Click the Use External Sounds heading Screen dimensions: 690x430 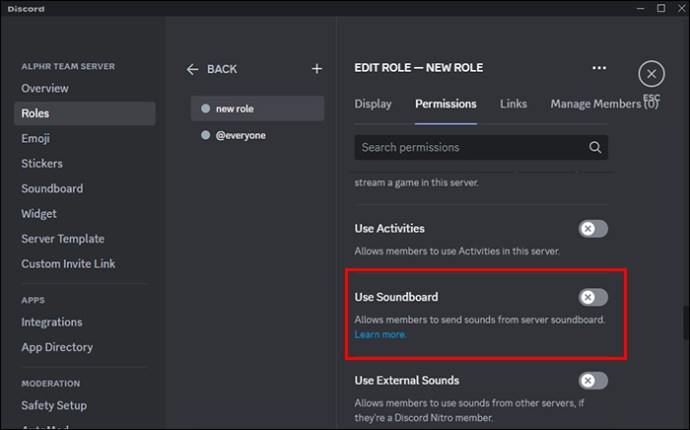(407, 381)
